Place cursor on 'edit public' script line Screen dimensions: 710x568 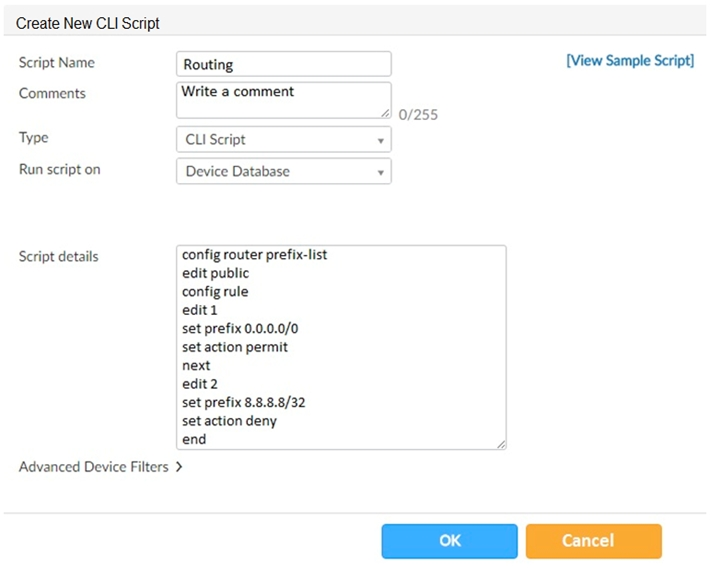pyautogui.click(x=216, y=273)
